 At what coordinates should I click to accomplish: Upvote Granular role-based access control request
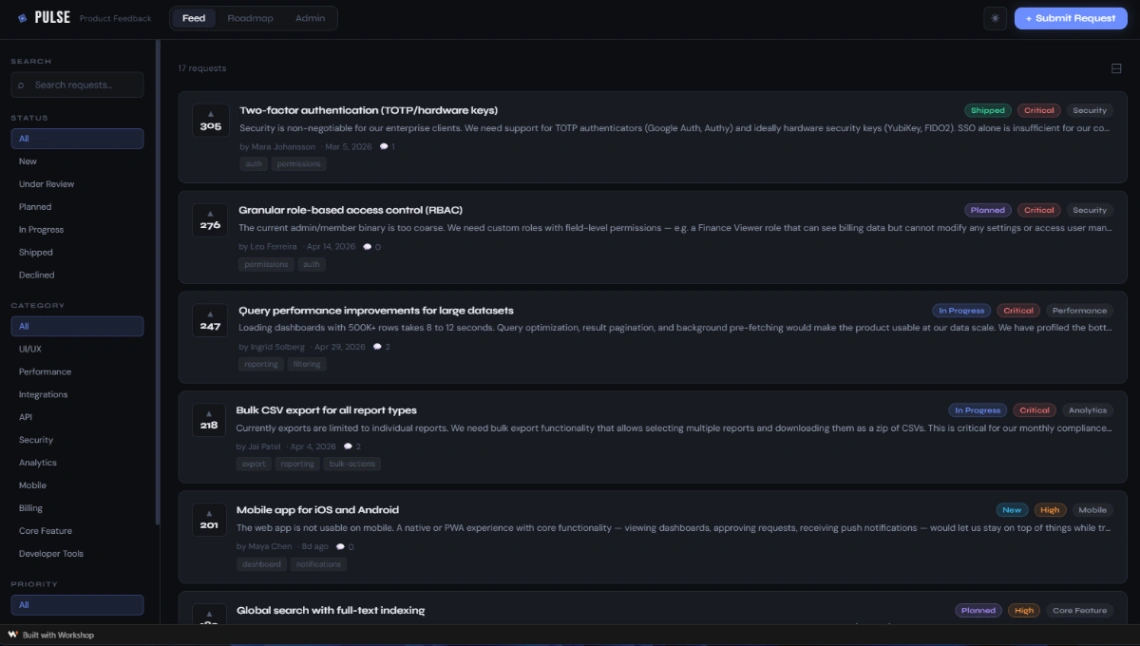pos(210,220)
